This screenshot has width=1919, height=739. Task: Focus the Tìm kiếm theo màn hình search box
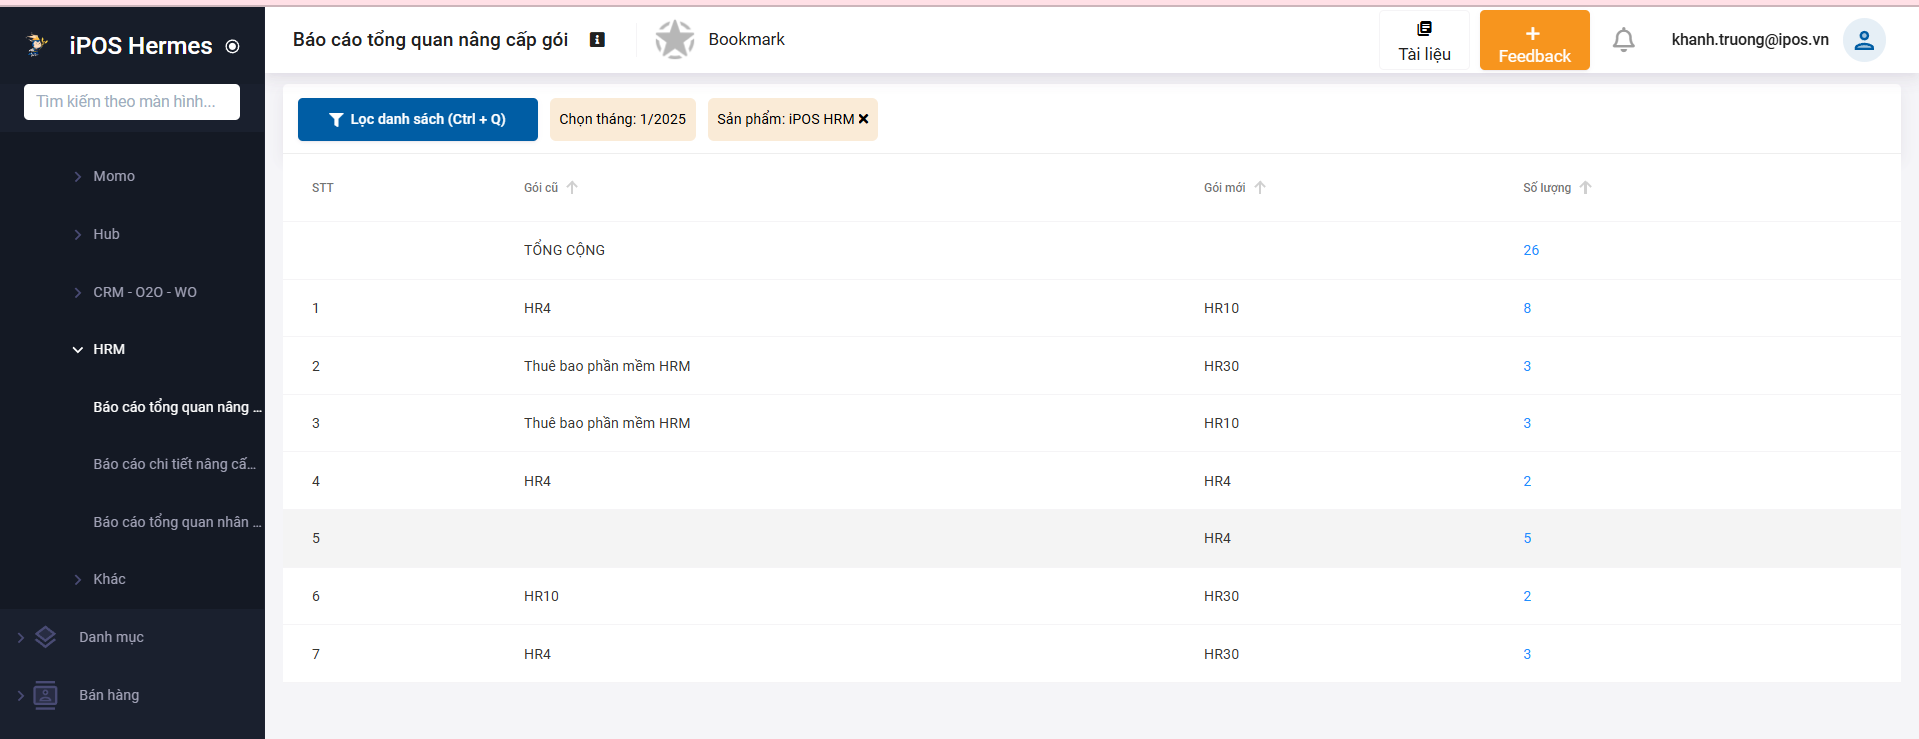point(132,101)
